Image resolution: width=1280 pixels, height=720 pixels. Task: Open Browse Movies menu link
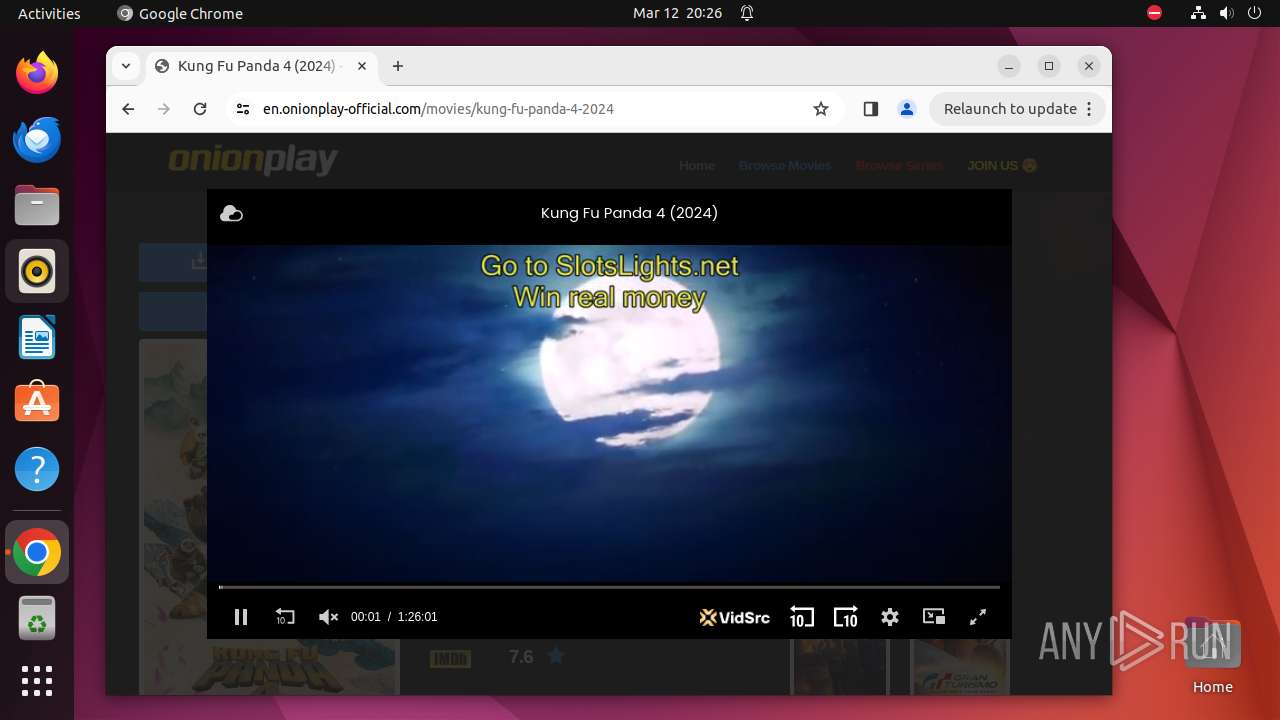coord(785,165)
